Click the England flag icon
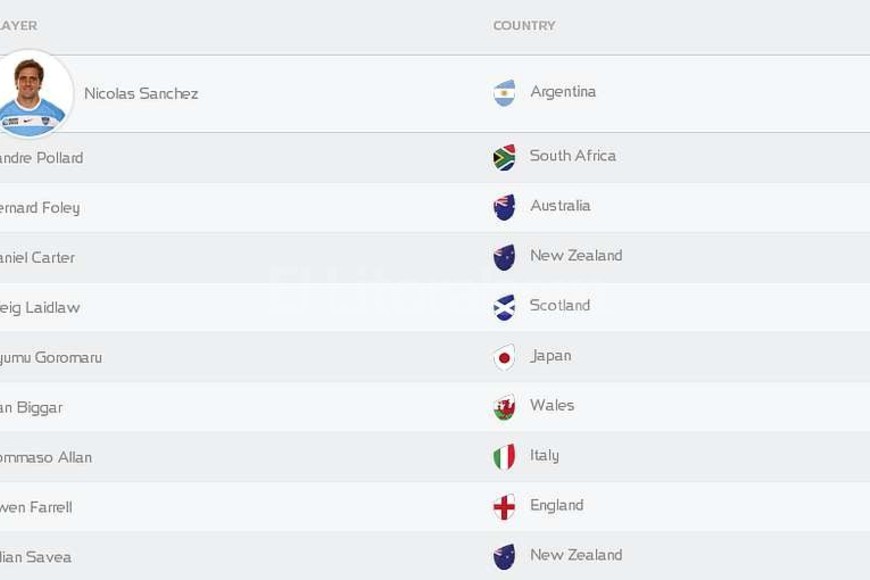870x580 pixels. [x=504, y=507]
